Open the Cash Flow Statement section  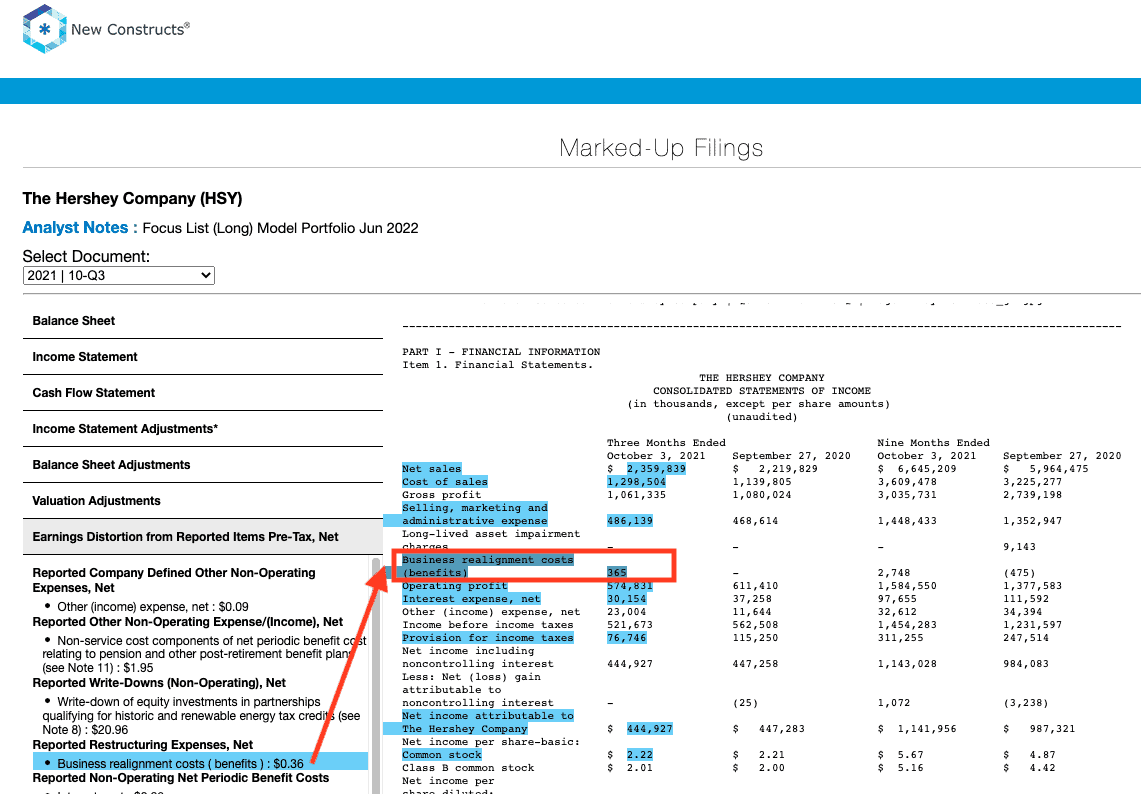203,393
